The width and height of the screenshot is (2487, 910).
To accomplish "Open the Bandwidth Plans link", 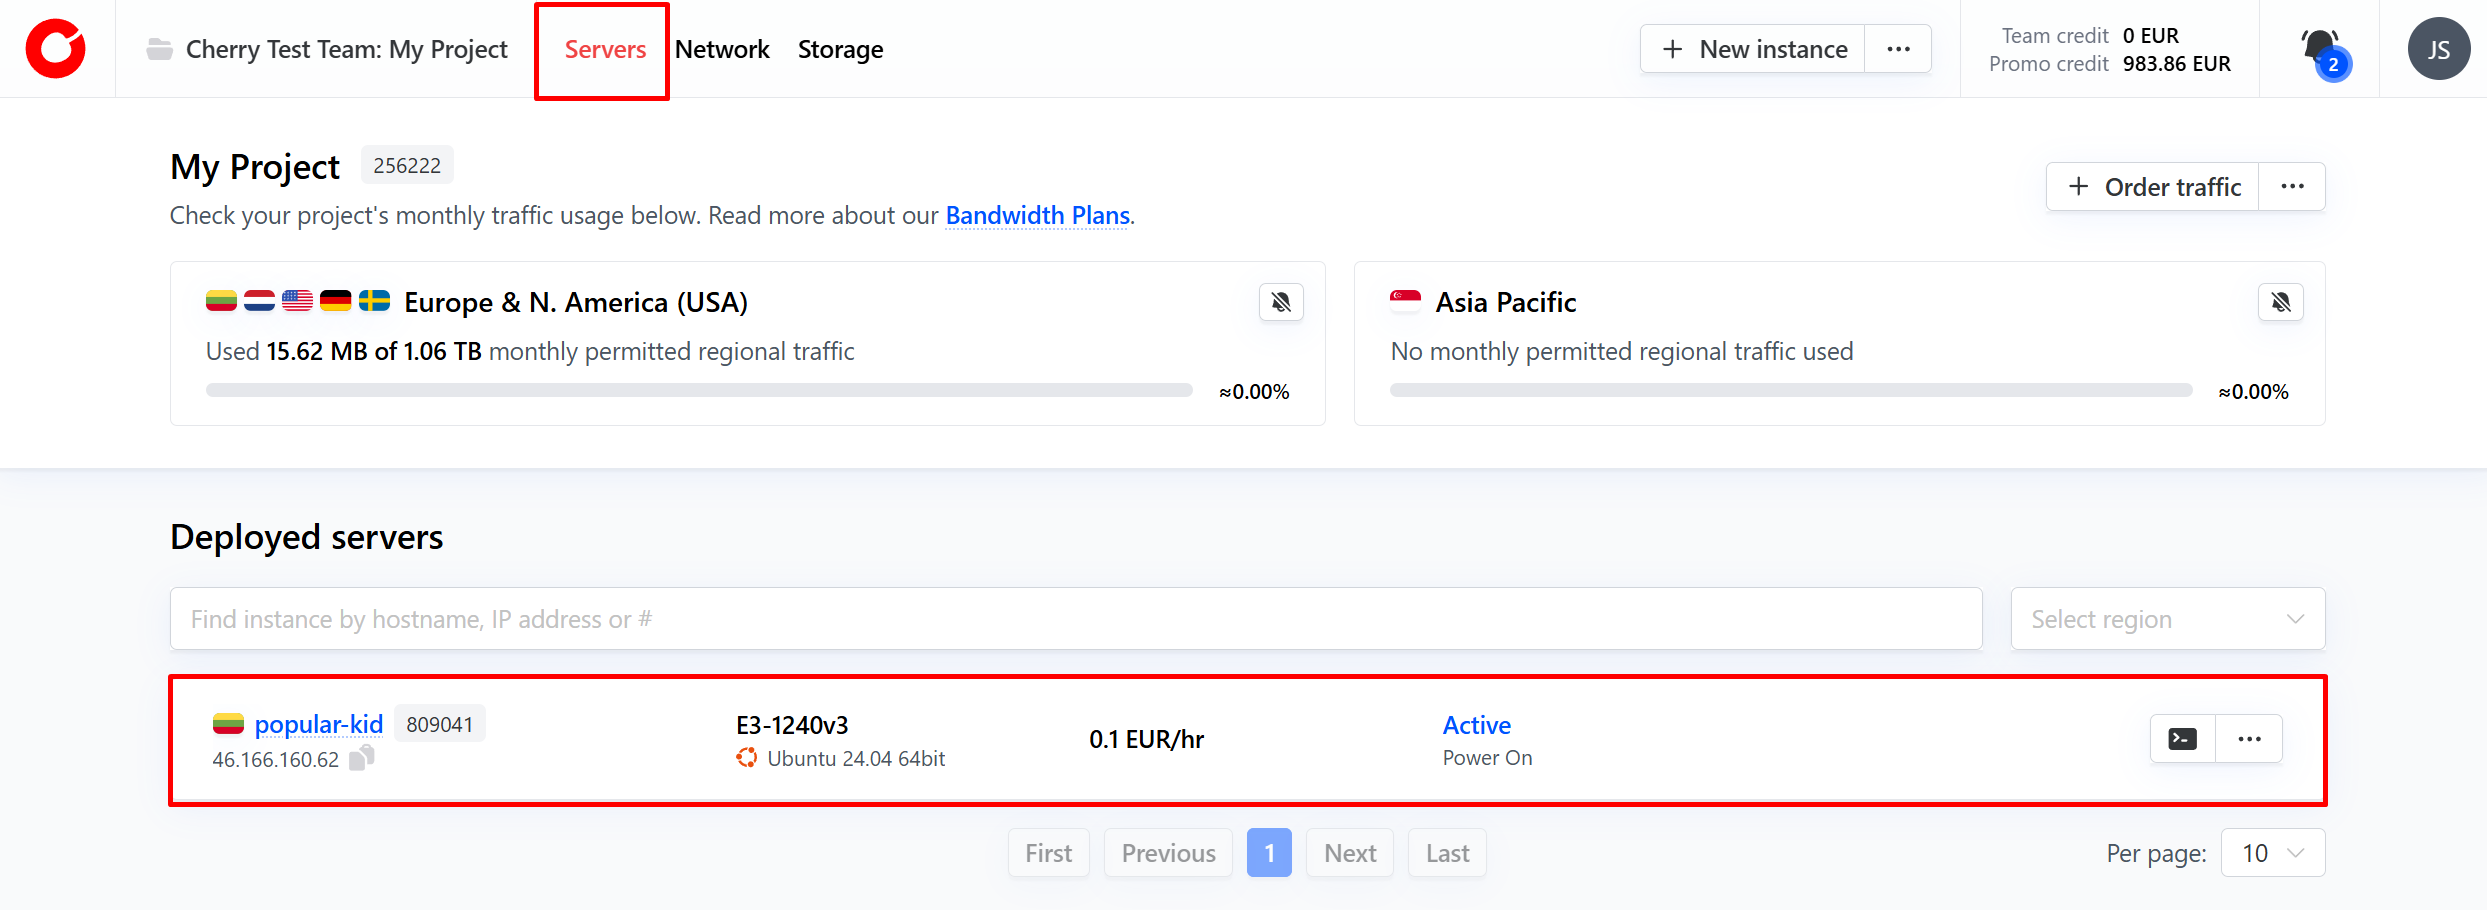I will [1037, 215].
